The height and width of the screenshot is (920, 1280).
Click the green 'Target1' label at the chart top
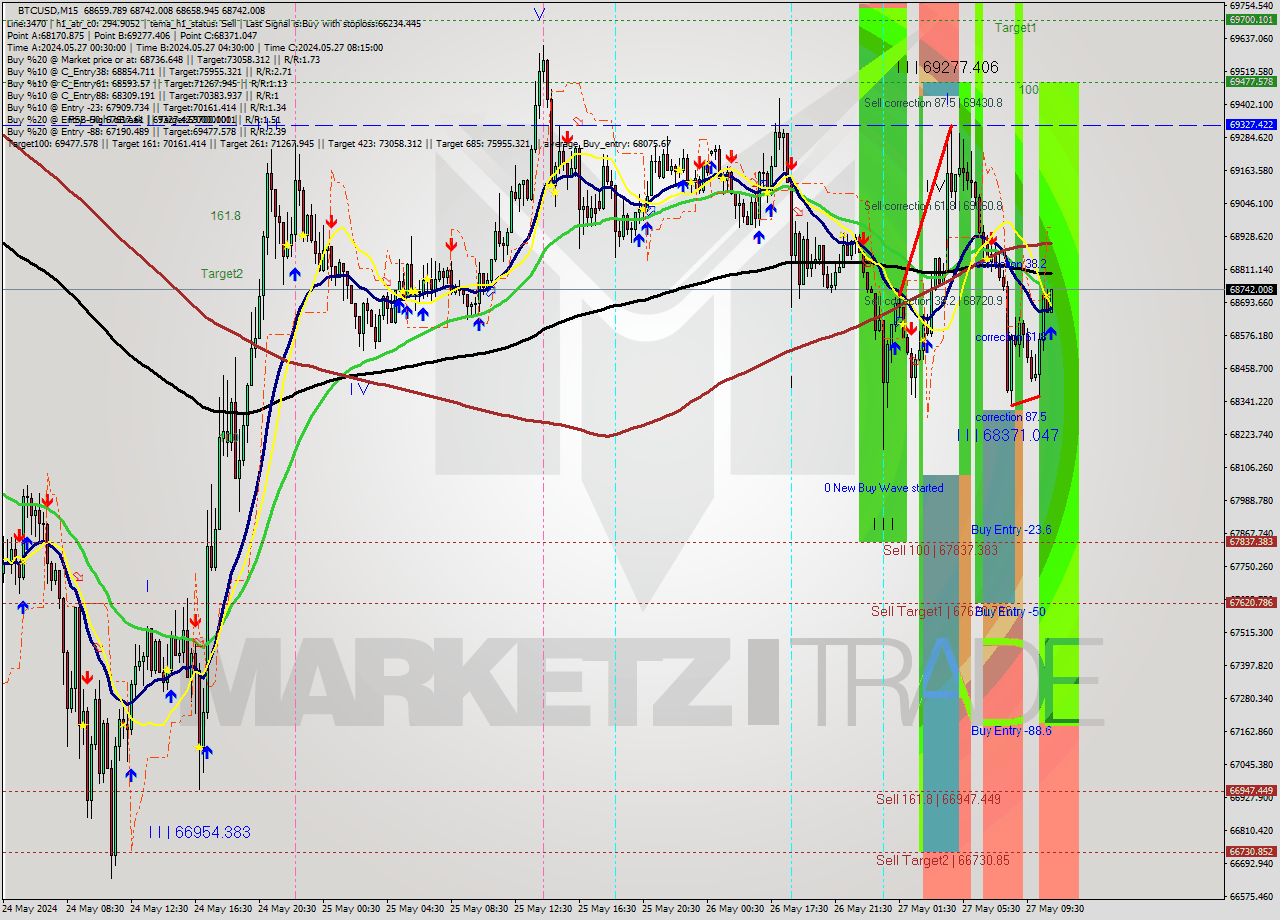tap(1016, 28)
